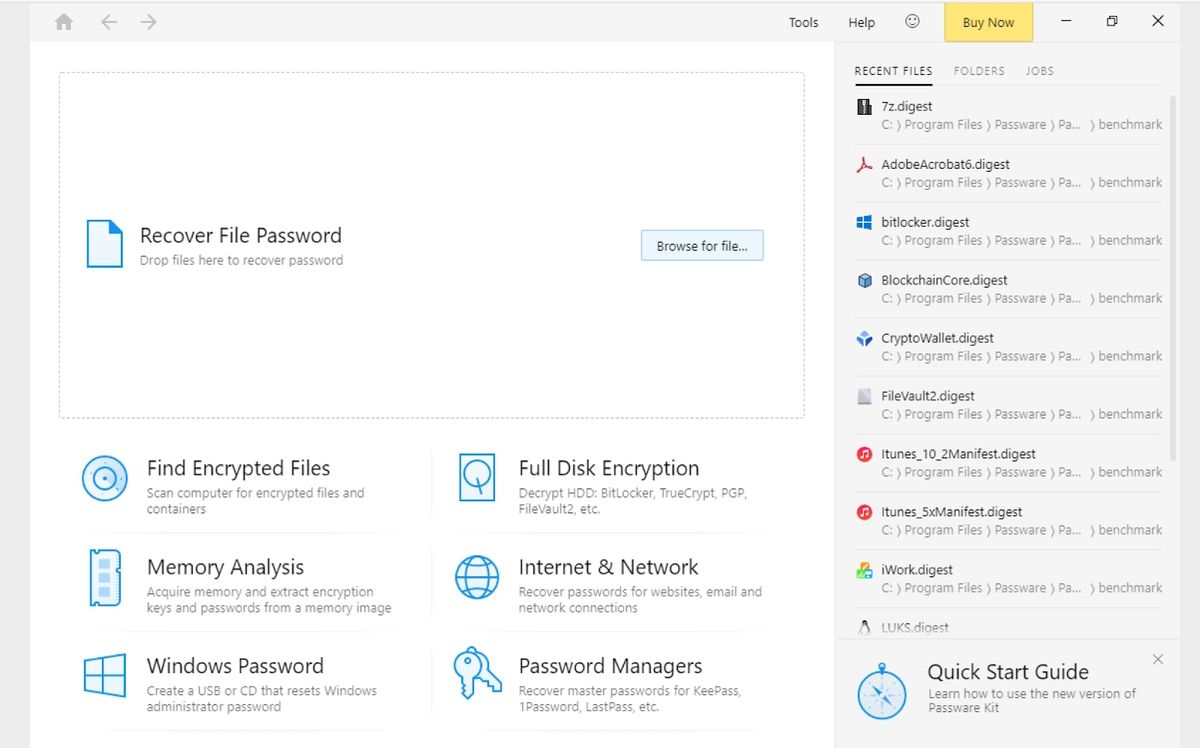Click the smiley feedback icon
The width and height of the screenshot is (1200, 748).
[912, 22]
